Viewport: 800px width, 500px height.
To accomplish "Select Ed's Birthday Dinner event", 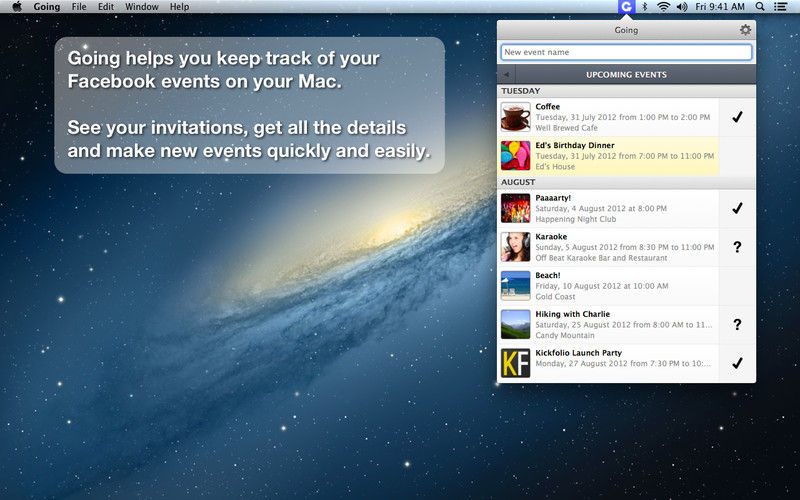I will (608, 156).
